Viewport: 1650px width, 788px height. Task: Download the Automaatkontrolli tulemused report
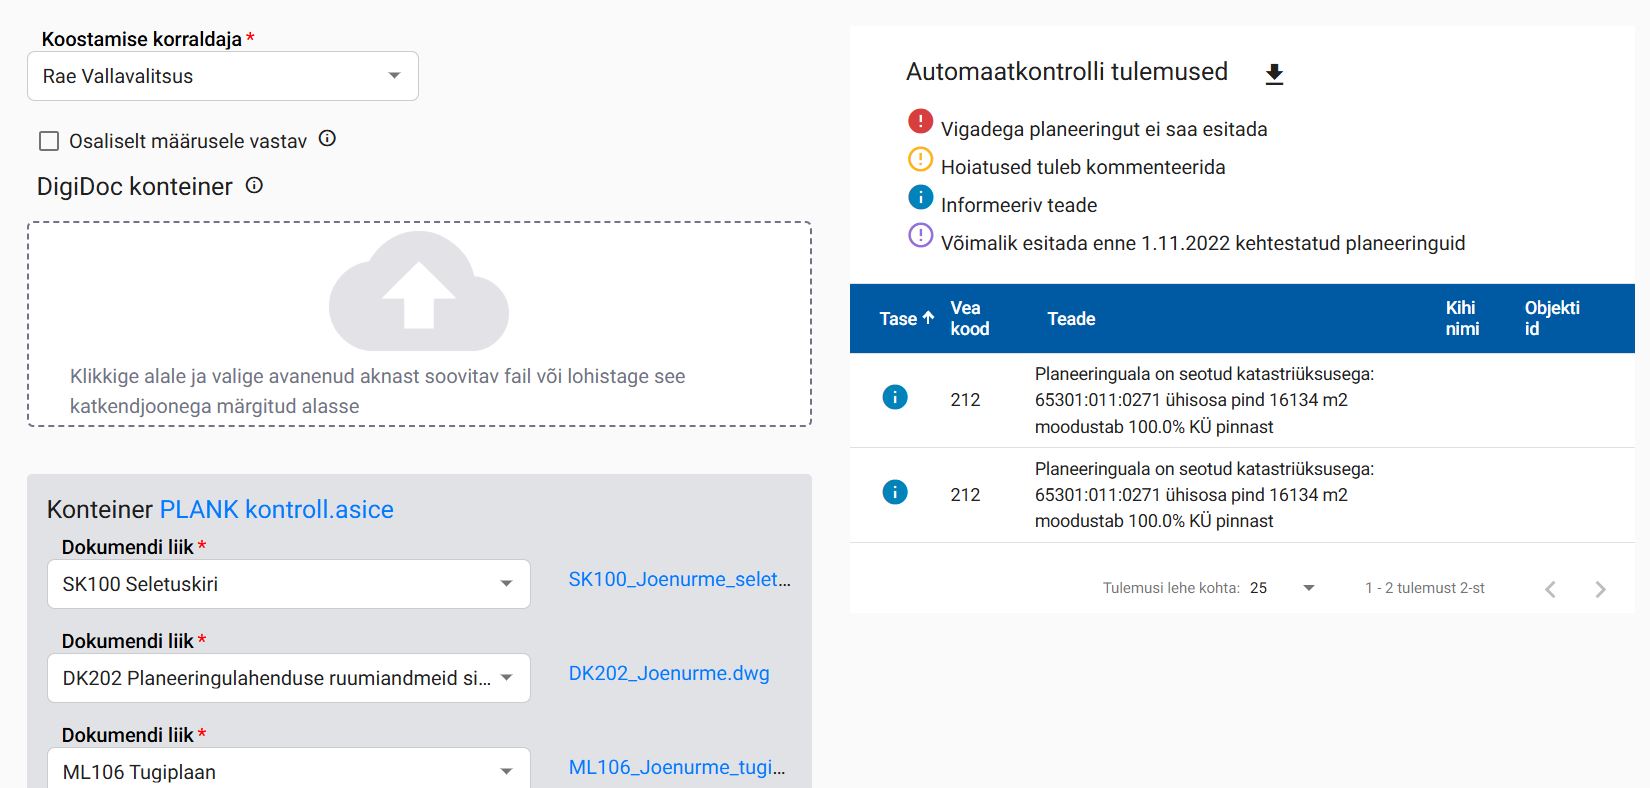tap(1274, 74)
